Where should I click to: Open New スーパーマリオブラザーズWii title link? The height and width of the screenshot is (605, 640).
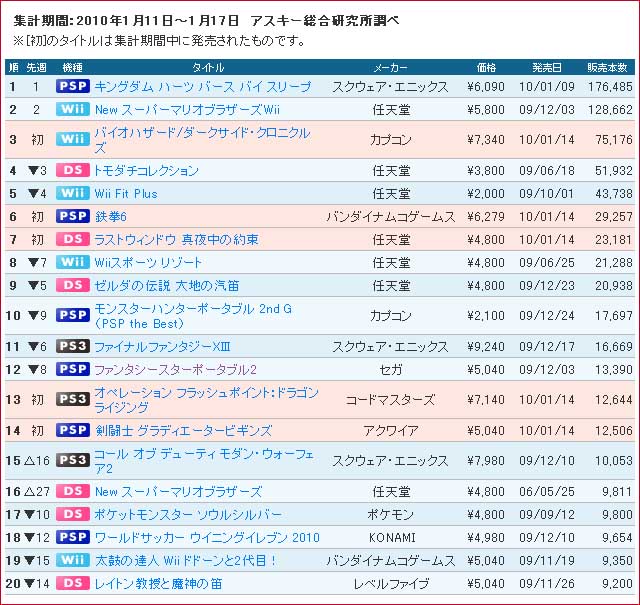tap(187, 110)
